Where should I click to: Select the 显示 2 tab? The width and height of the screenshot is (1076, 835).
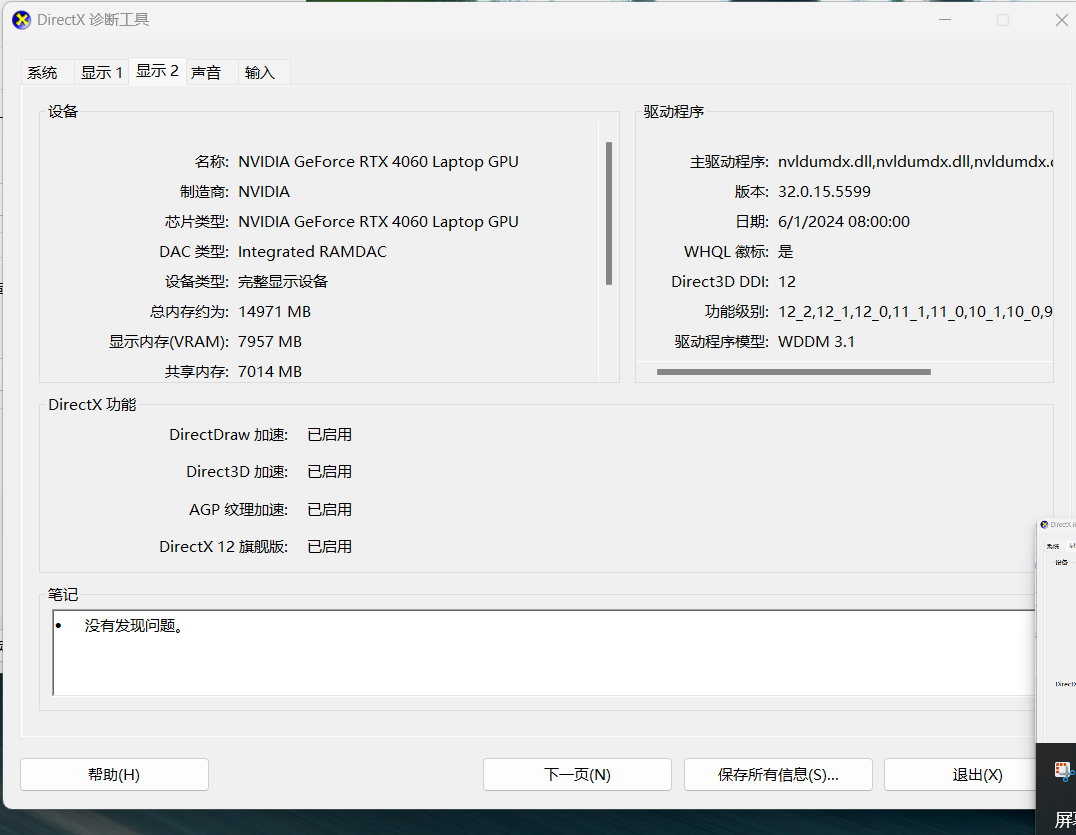click(157, 71)
